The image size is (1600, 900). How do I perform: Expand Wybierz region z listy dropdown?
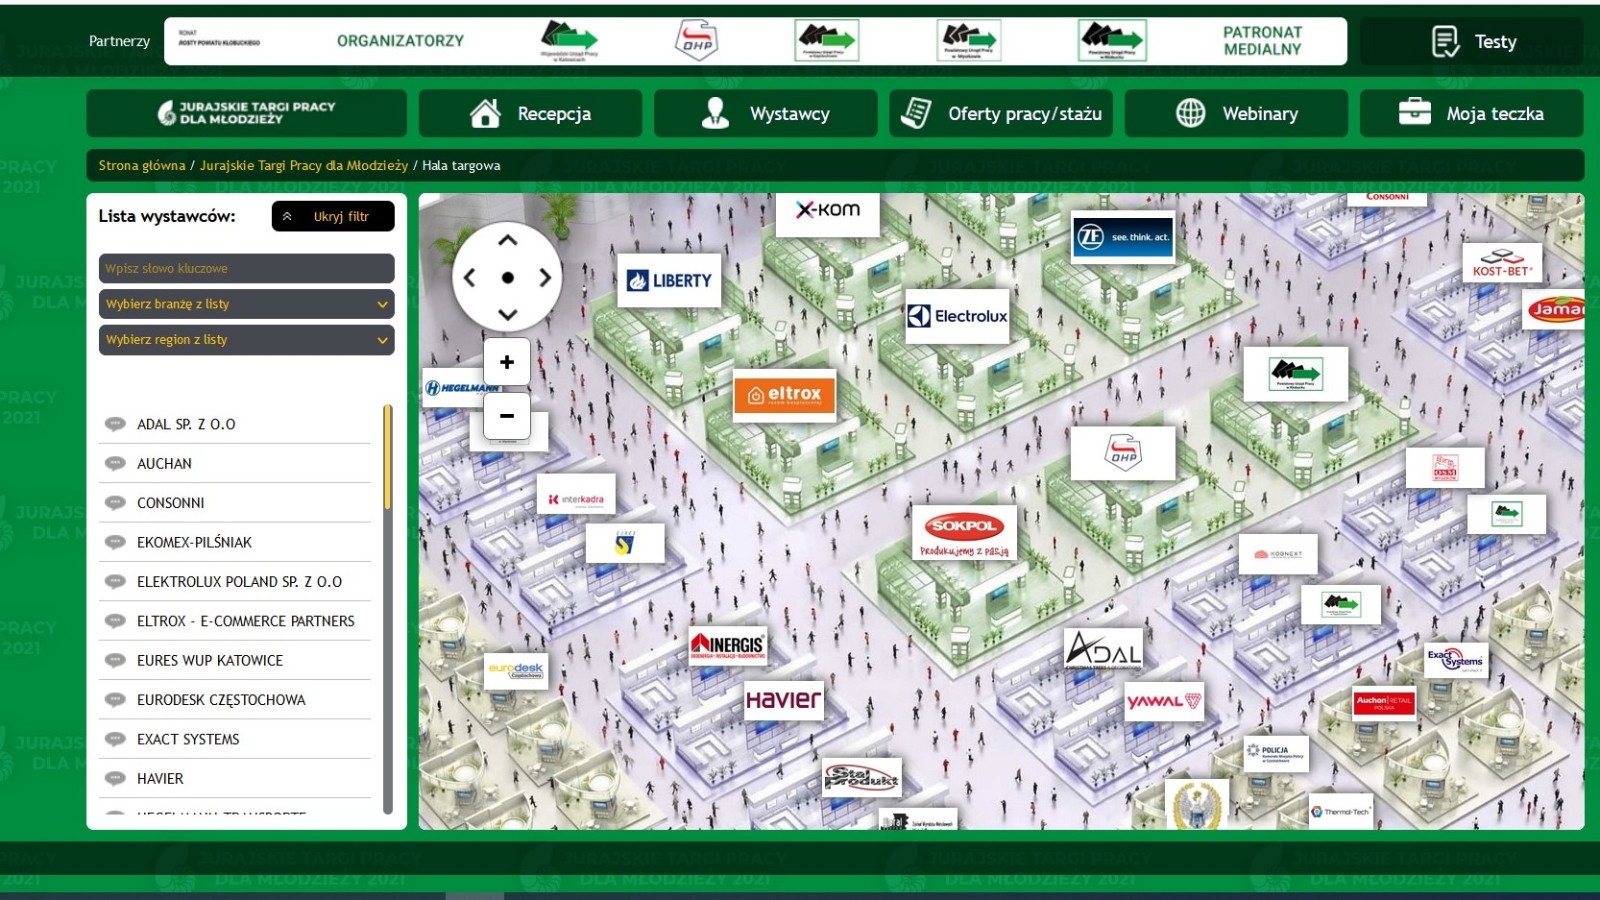(x=246, y=340)
